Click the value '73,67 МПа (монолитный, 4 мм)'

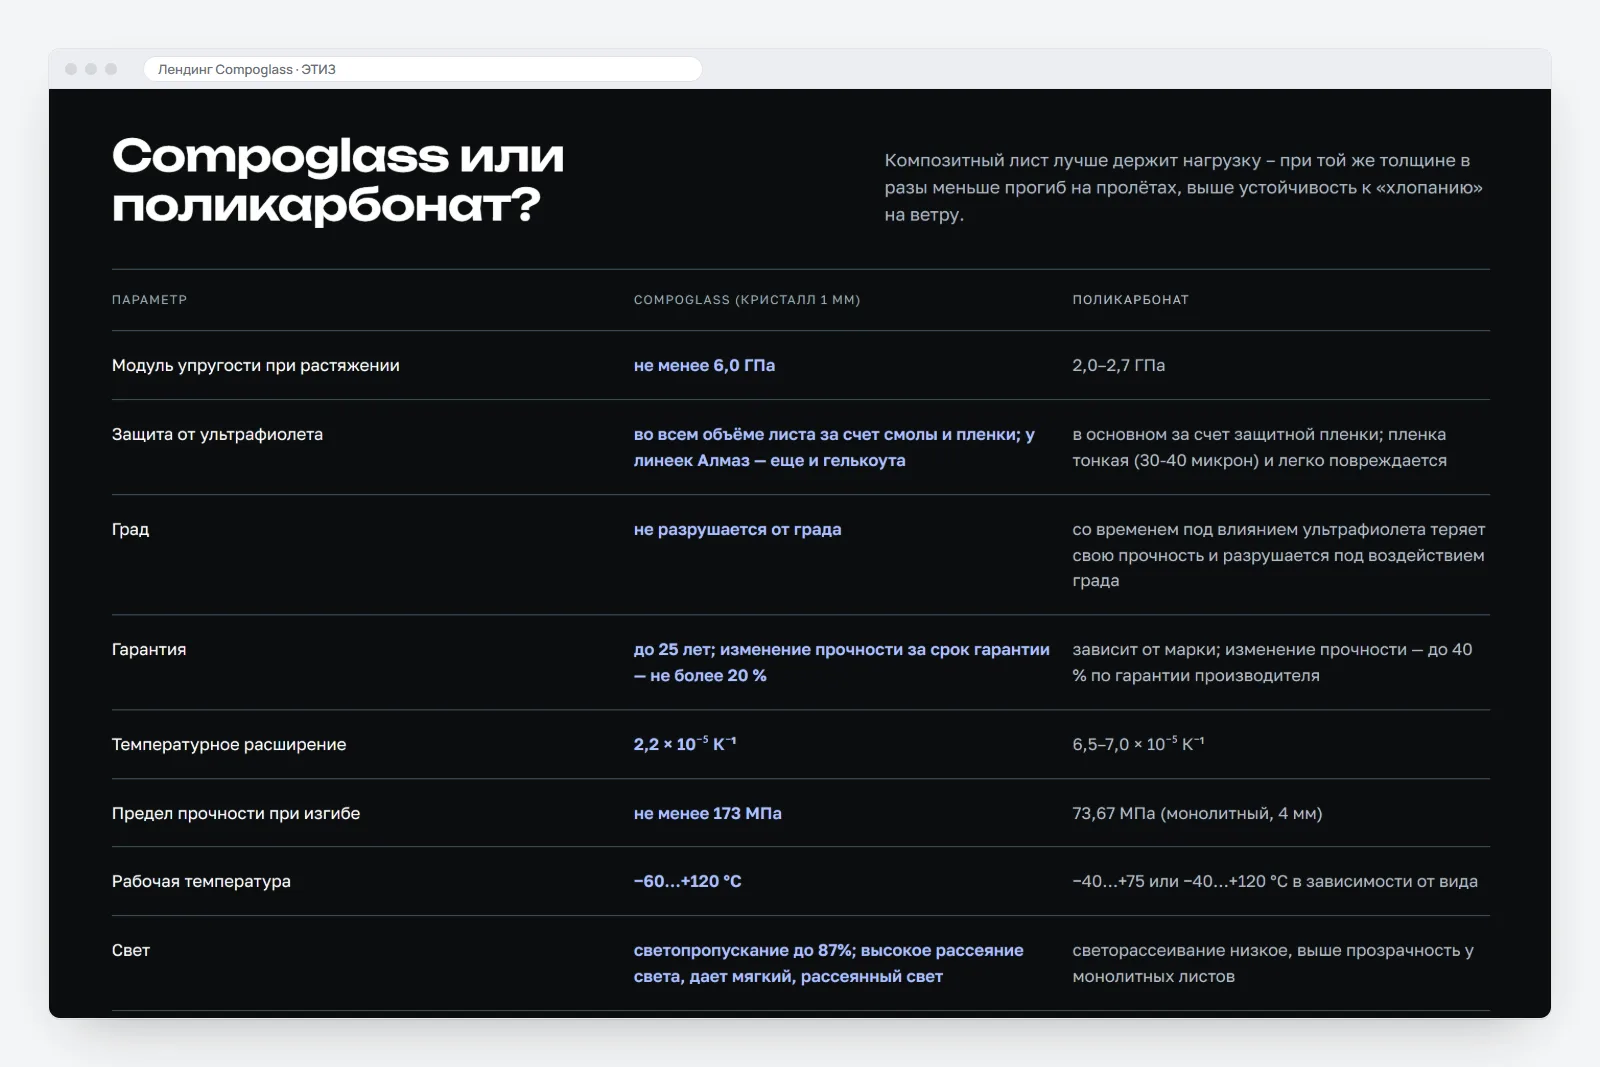[x=1197, y=813]
